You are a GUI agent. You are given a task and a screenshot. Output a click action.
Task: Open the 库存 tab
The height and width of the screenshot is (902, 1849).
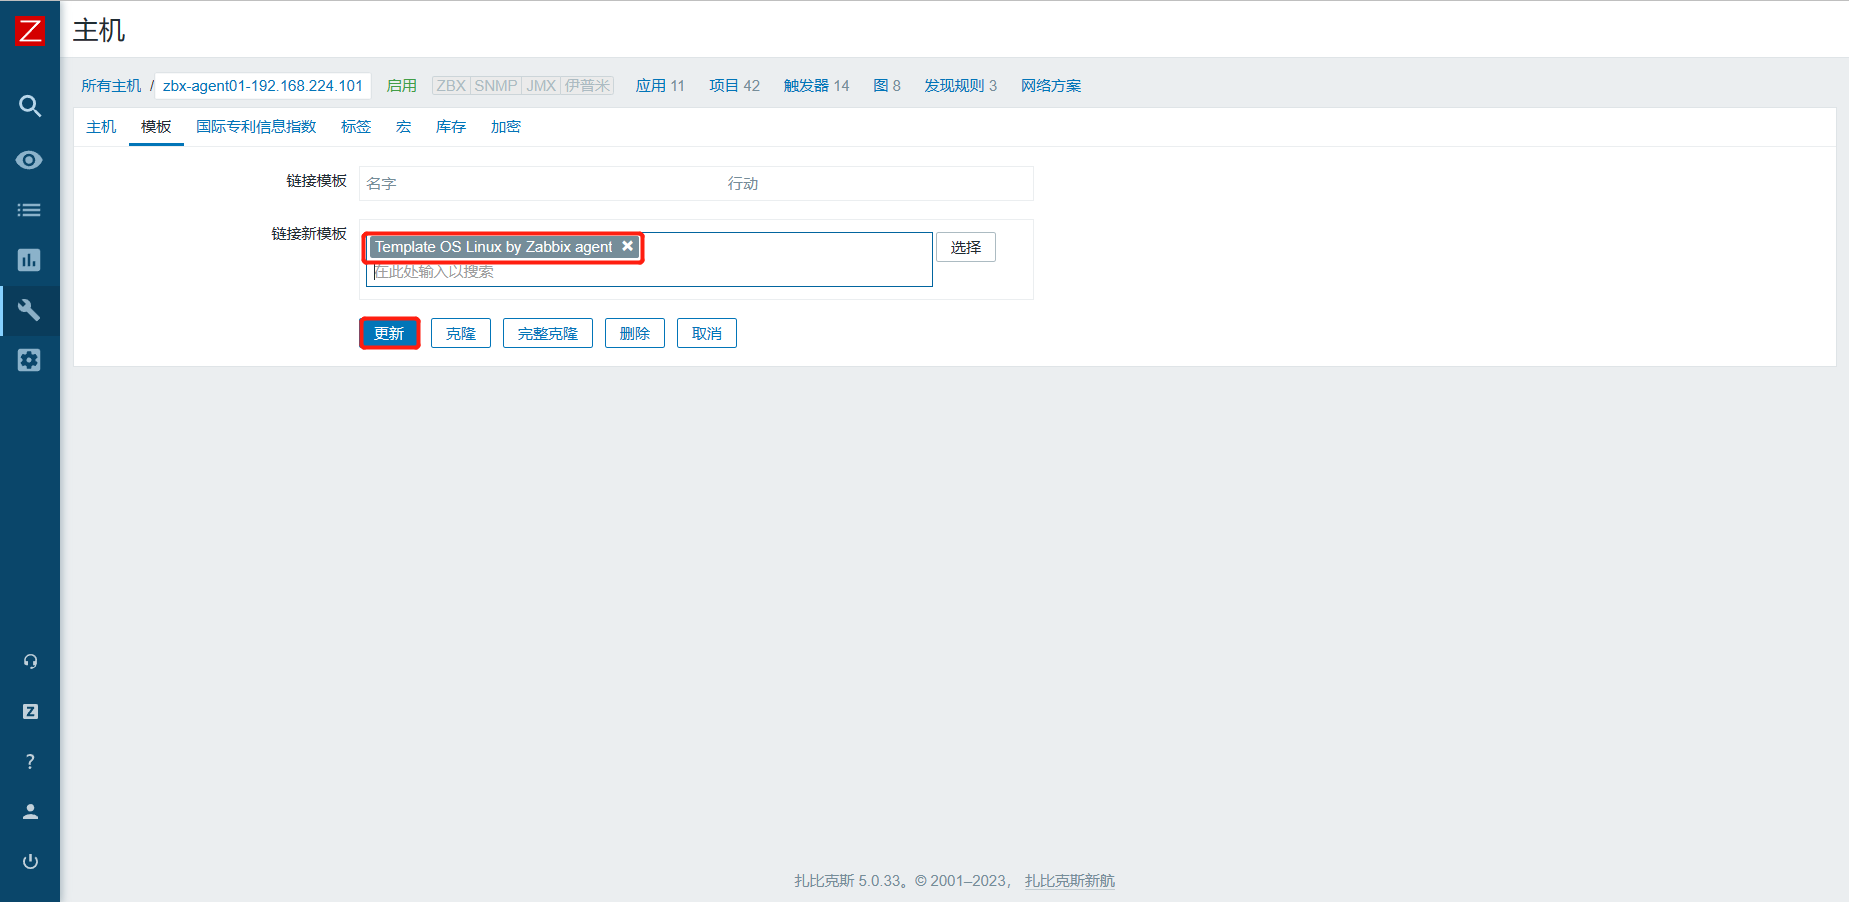[451, 127]
